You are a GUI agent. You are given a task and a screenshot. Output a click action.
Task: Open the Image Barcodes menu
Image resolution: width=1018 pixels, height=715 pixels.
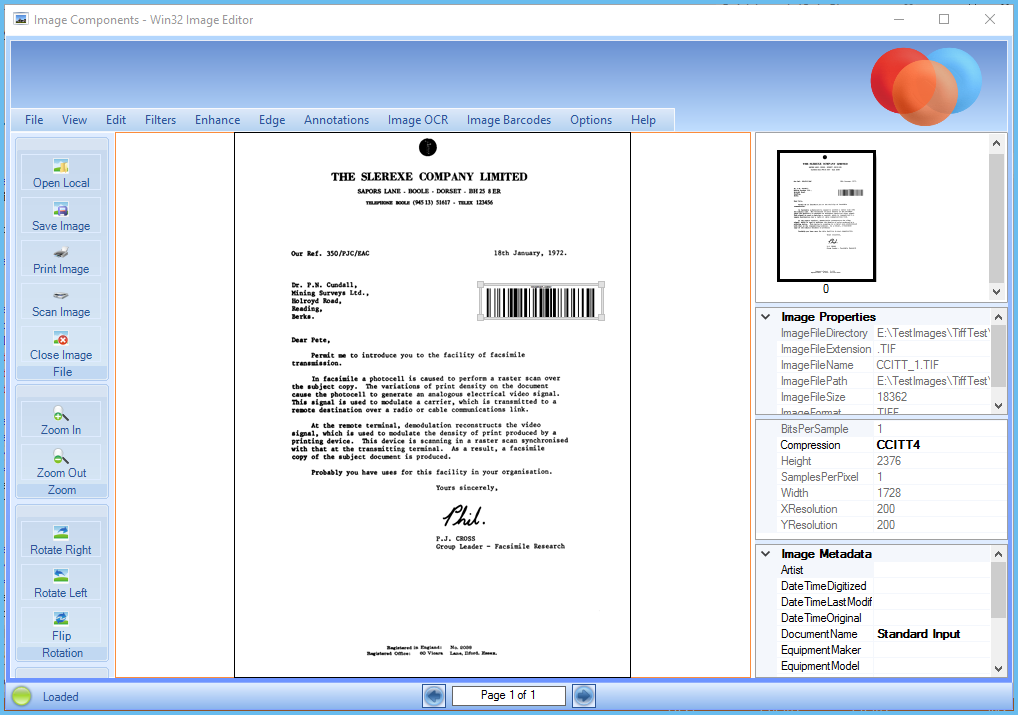point(509,120)
